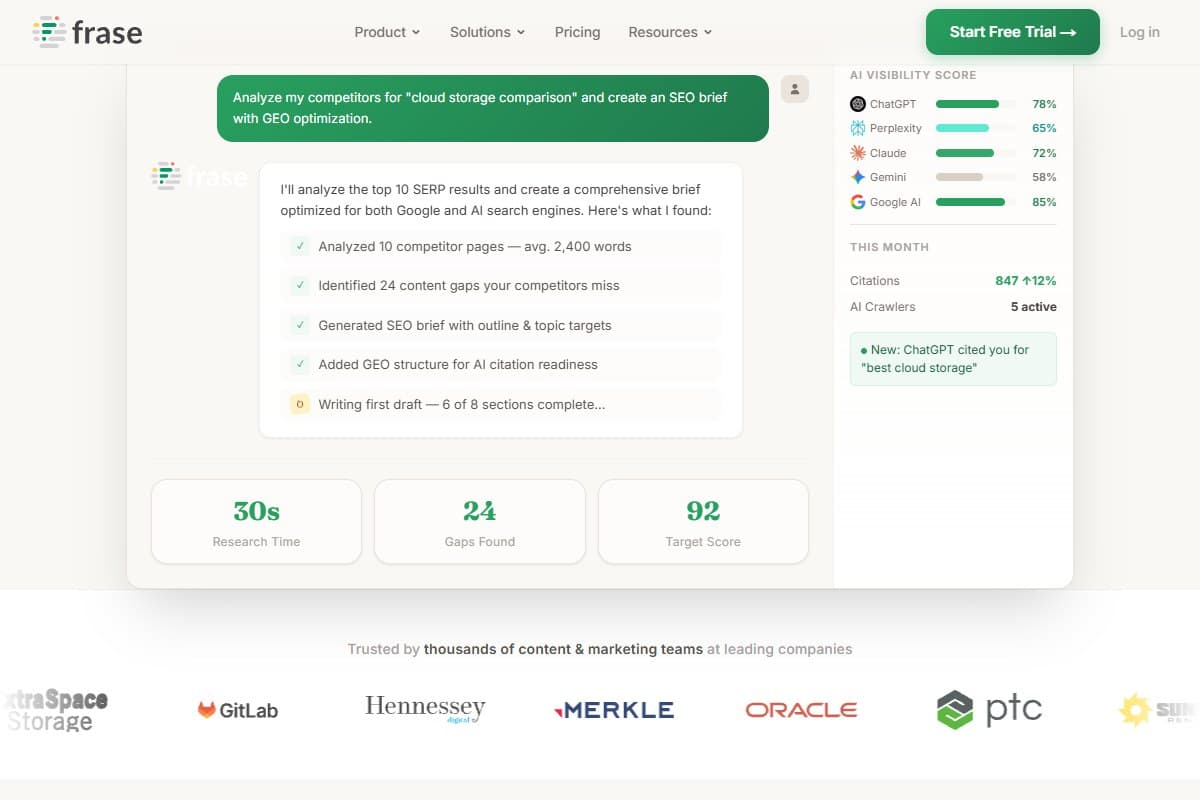
Task: Click the ChatGPT cited you notification
Action: coord(953,359)
